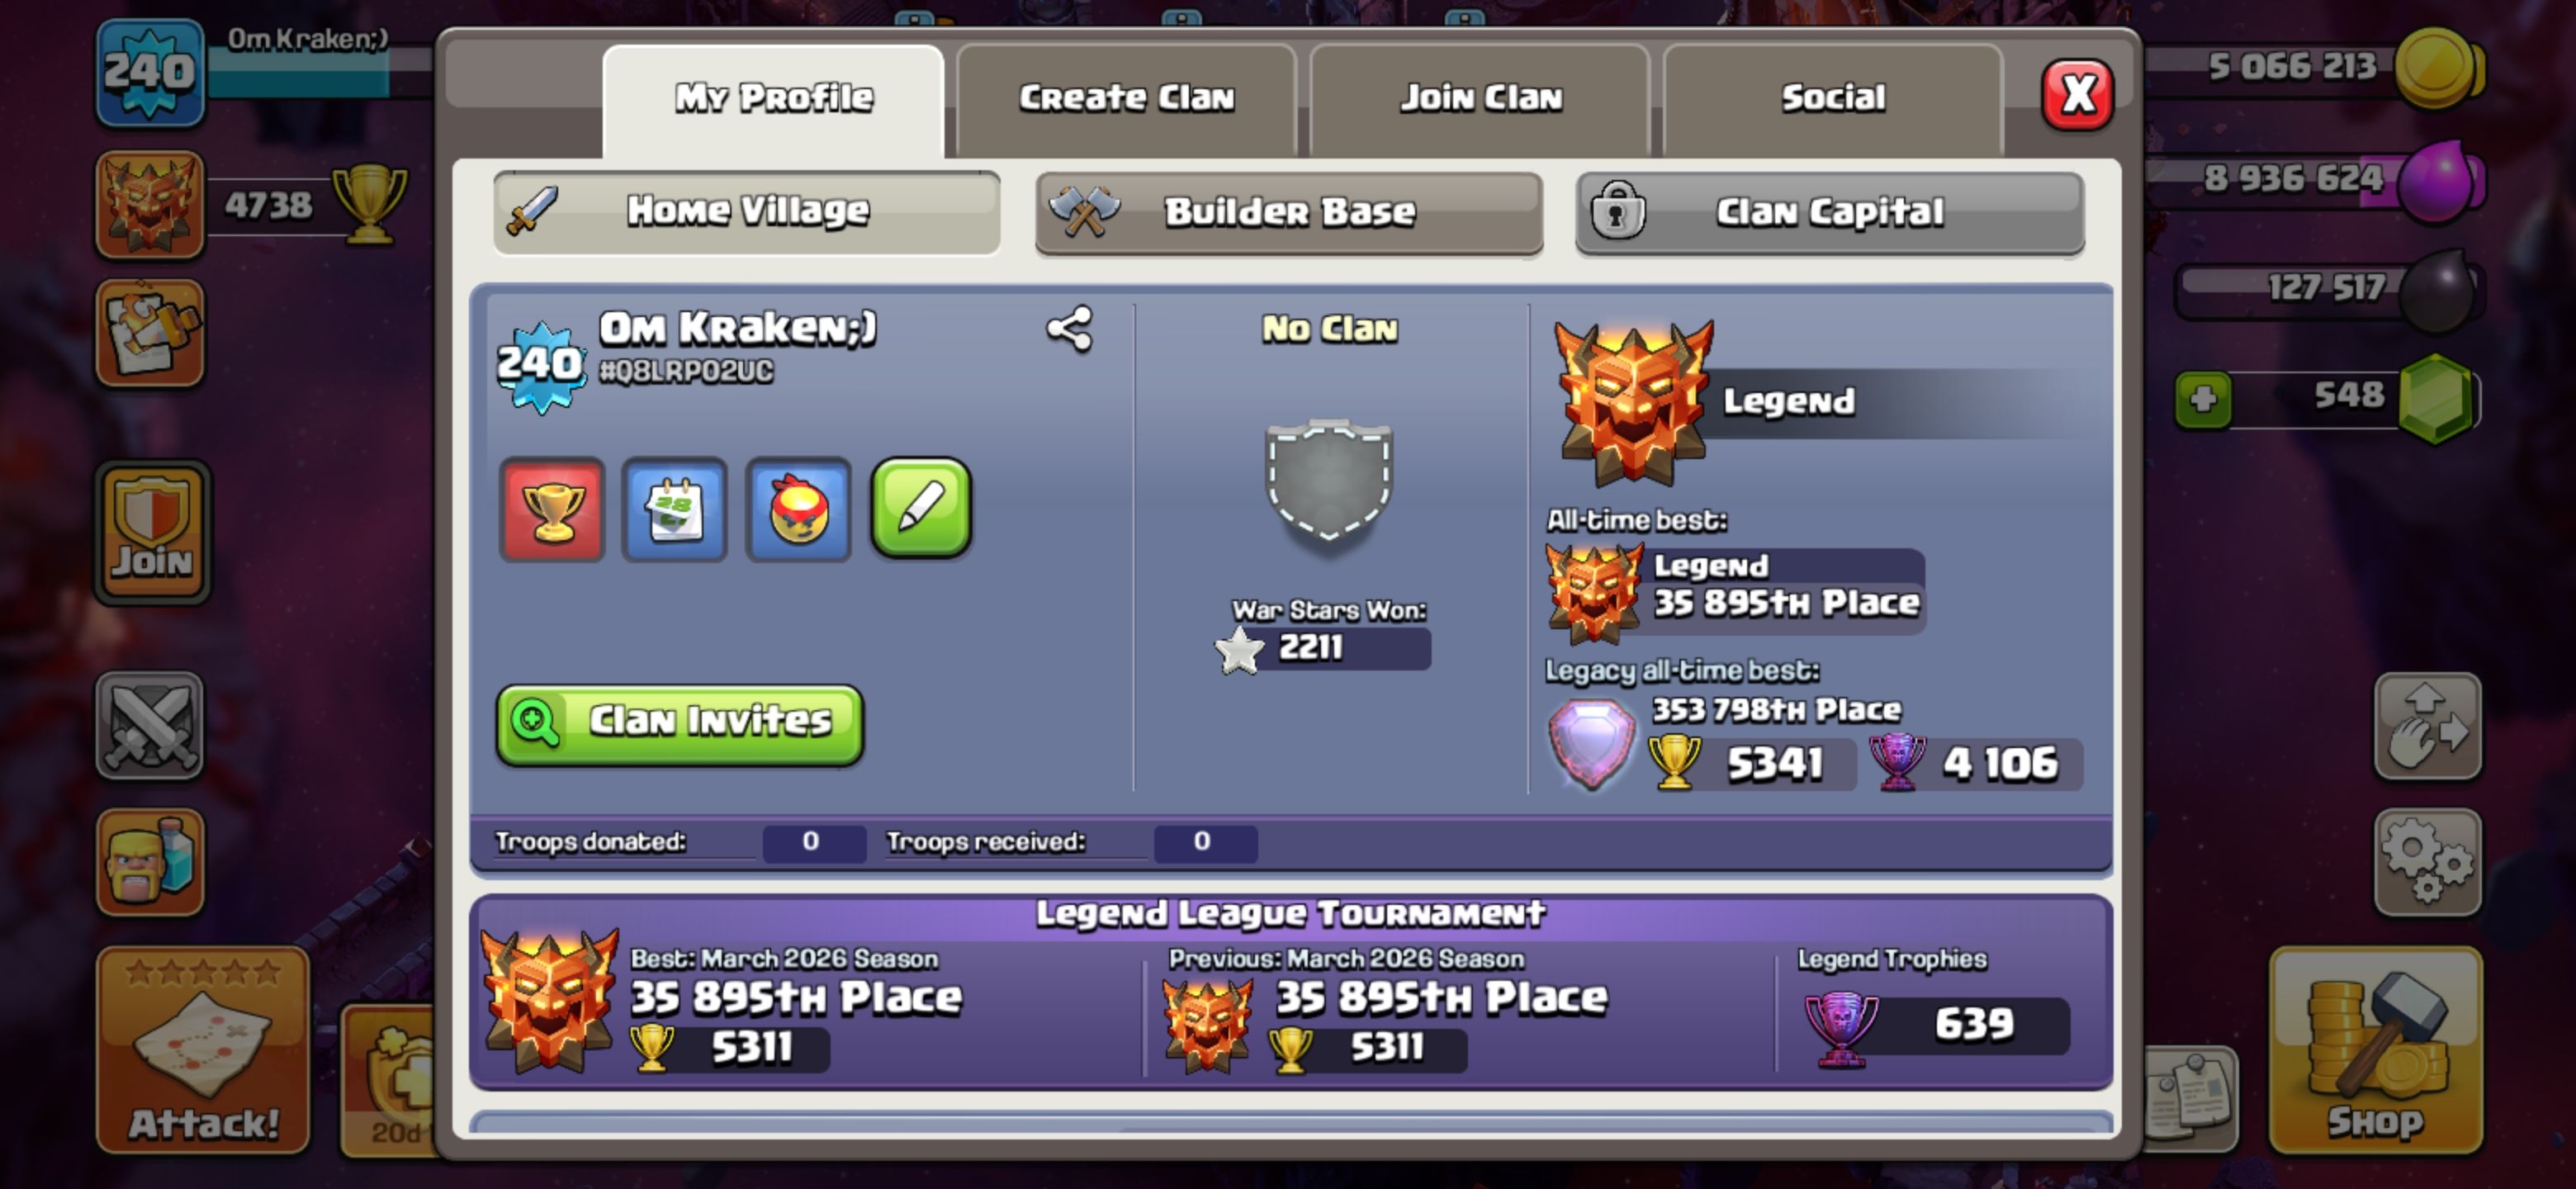This screenshot has height=1189, width=2576.
Task: Select the Builder Base section
Action: click(x=1289, y=212)
